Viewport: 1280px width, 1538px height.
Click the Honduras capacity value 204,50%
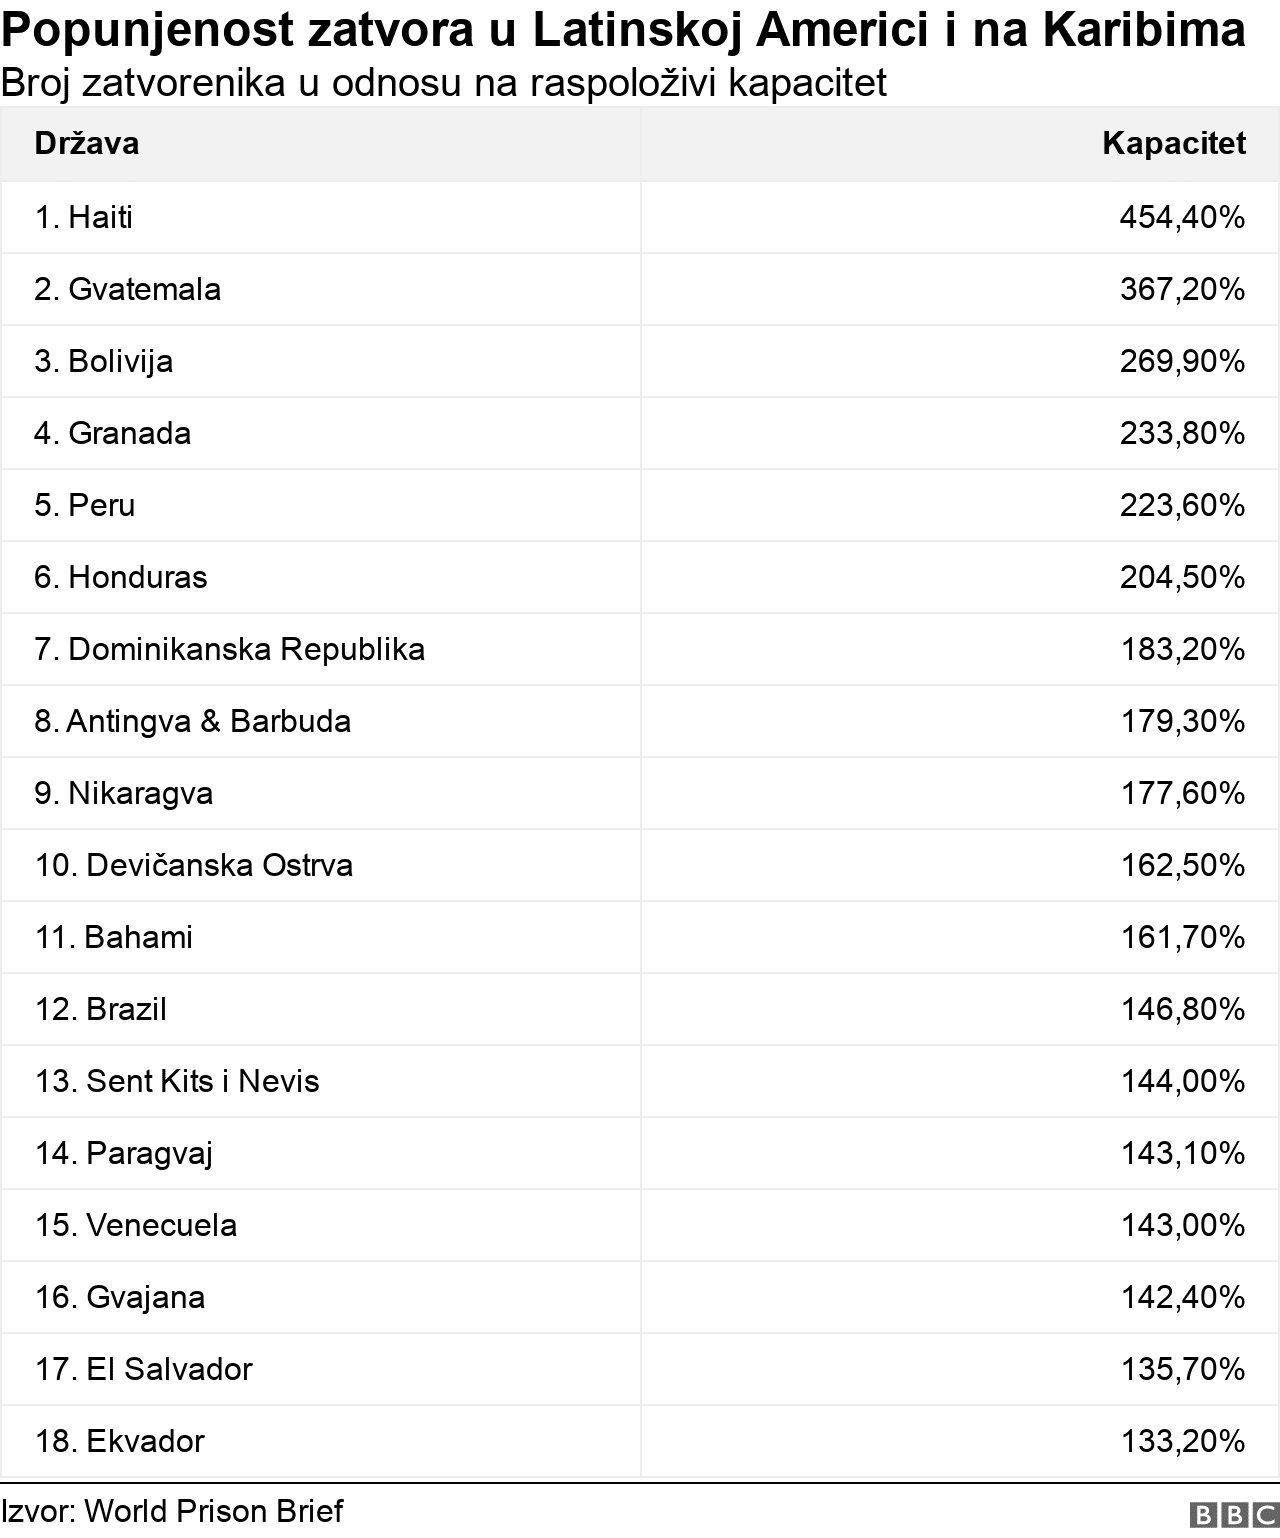coord(1182,577)
